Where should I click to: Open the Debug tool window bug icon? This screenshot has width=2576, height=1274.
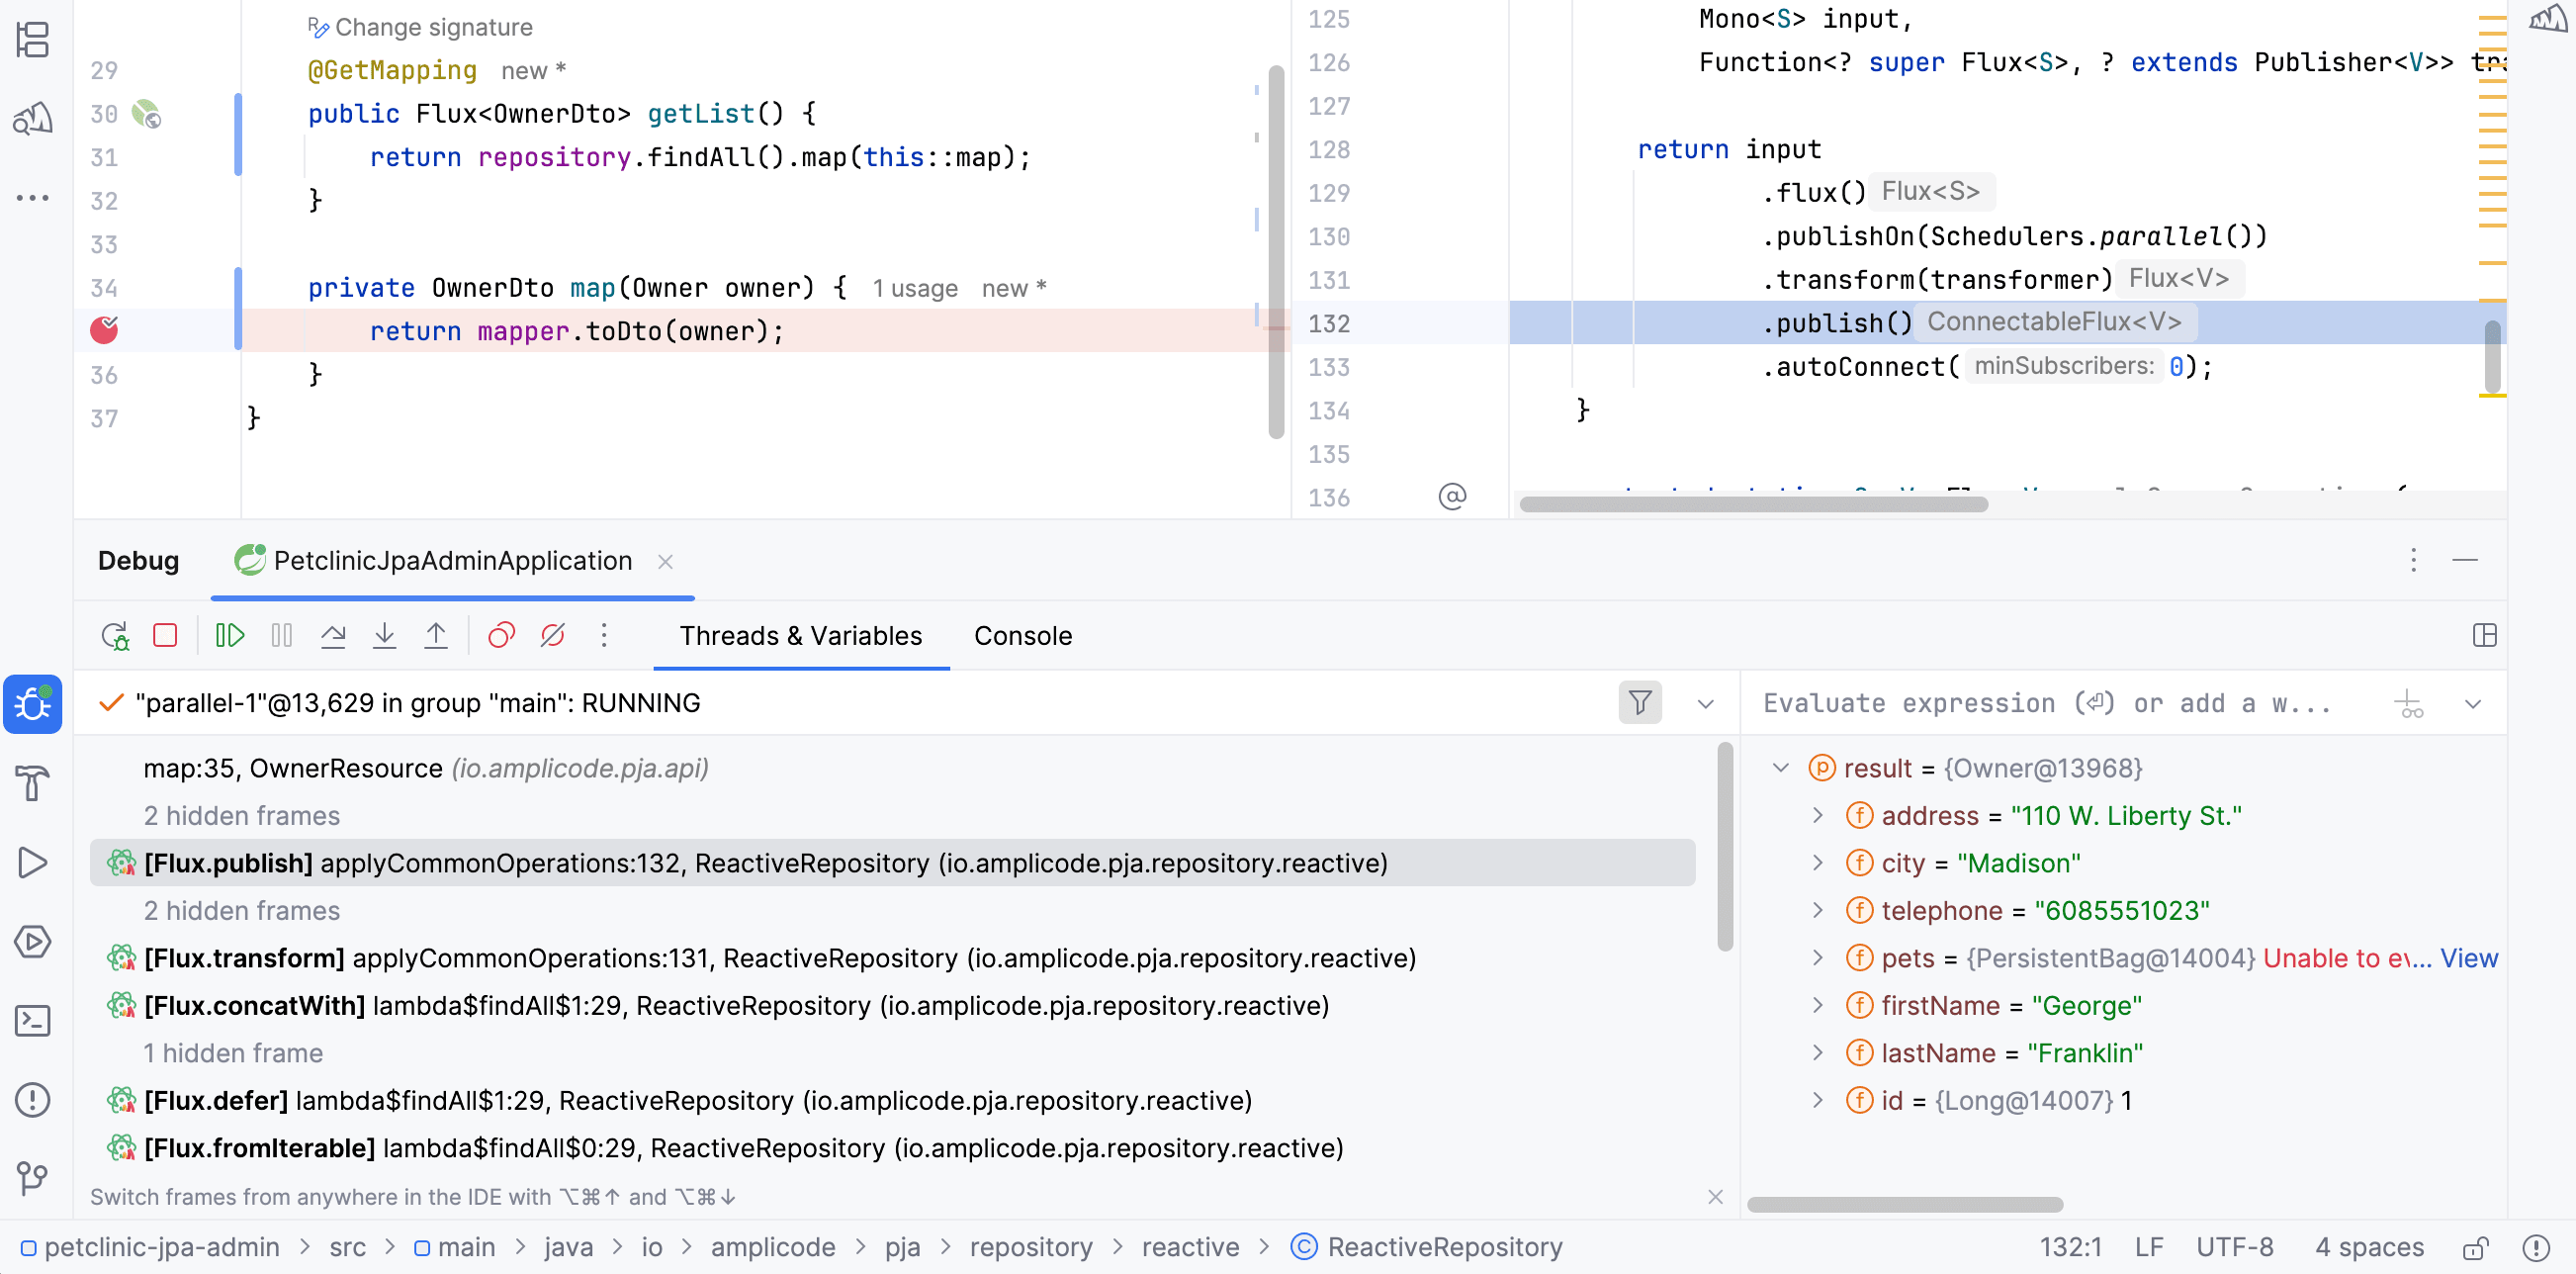tap(33, 704)
